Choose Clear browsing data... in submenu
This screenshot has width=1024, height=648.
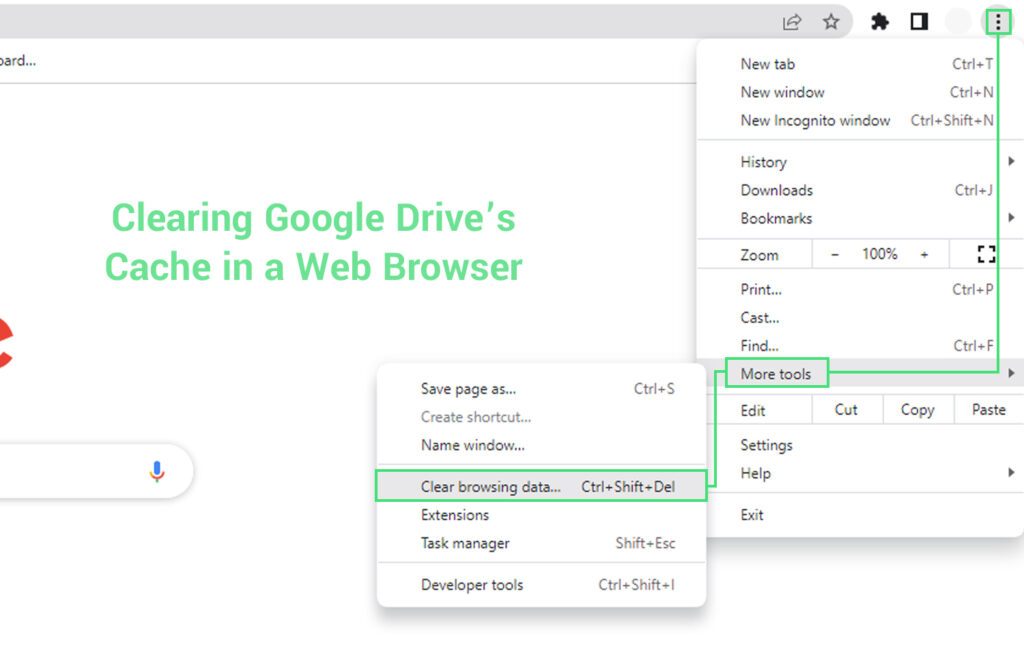pos(541,486)
